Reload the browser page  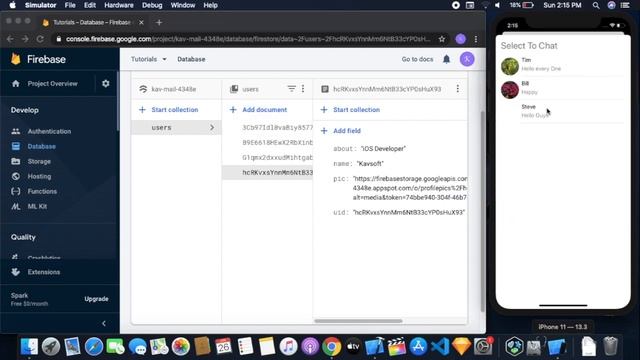40,39
